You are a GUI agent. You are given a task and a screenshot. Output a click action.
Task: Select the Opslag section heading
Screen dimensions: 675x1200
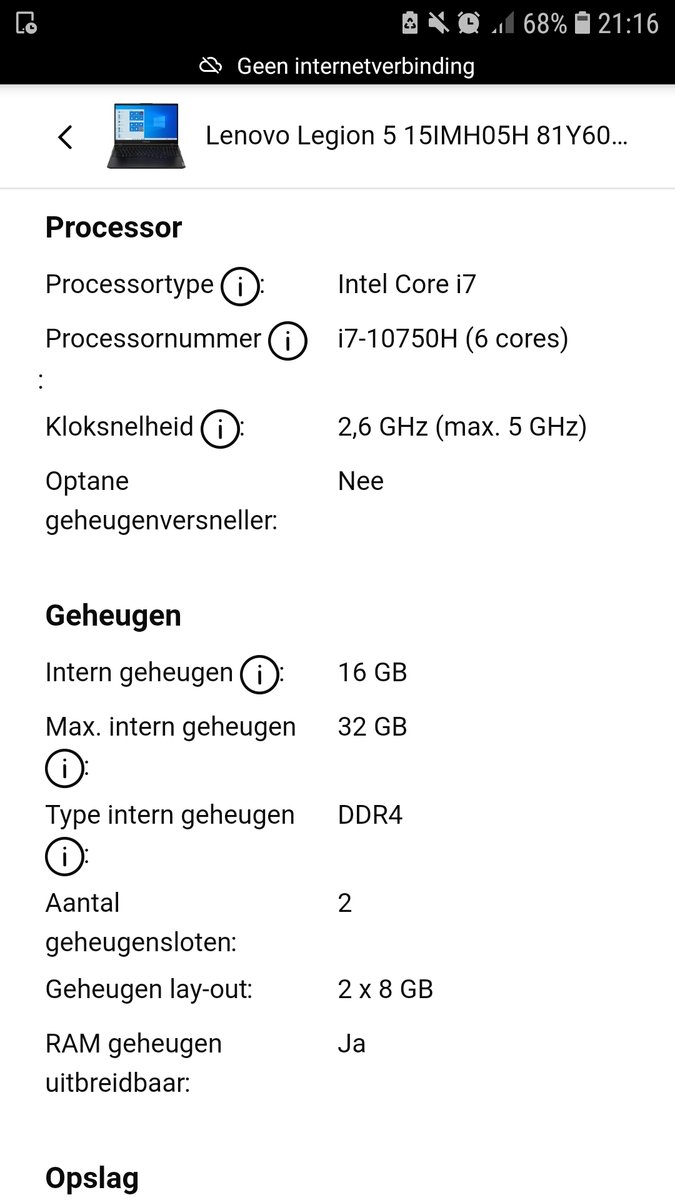[92, 1179]
